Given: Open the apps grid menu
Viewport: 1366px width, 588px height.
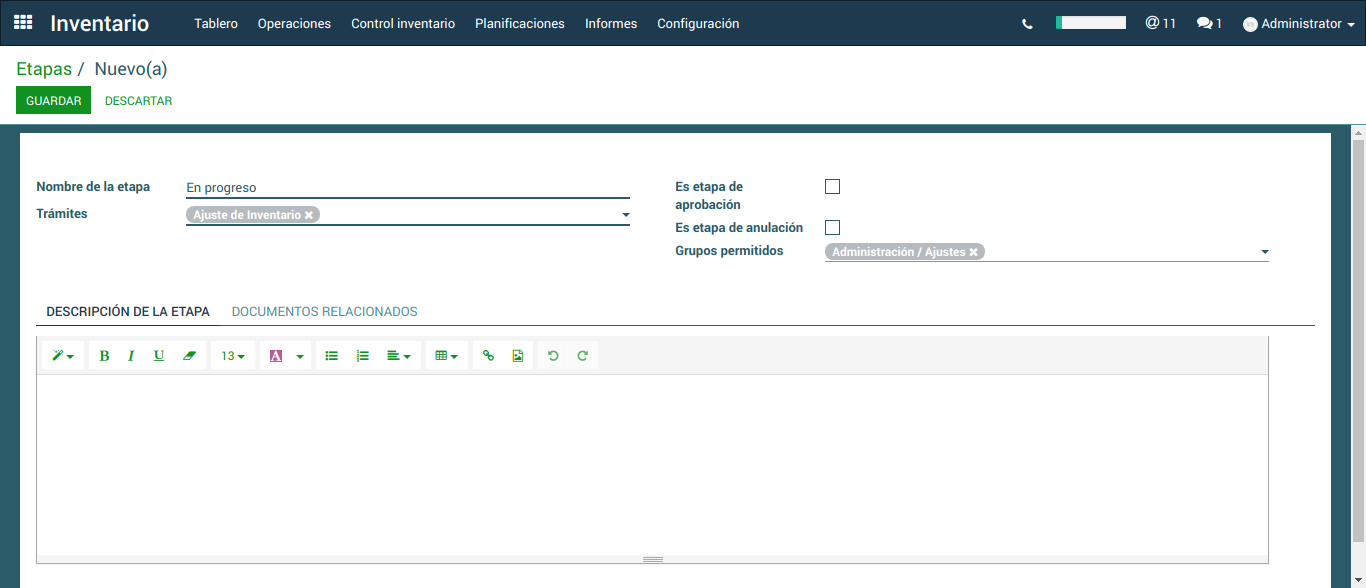Looking at the screenshot, I should [x=23, y=23].
